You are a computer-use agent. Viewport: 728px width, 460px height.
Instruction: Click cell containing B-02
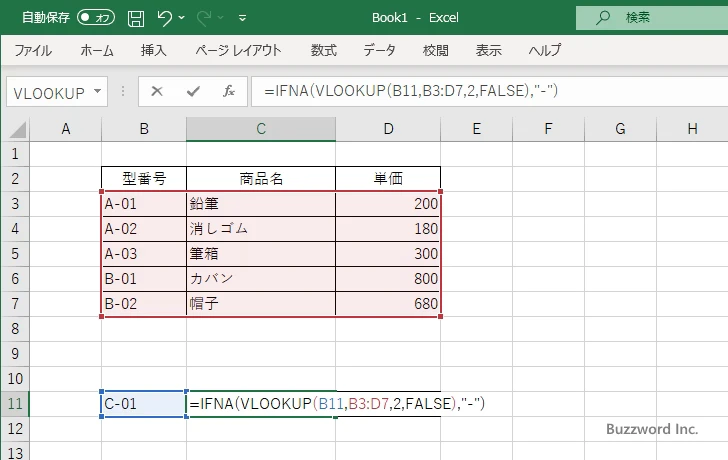click(x=144, y=304)
